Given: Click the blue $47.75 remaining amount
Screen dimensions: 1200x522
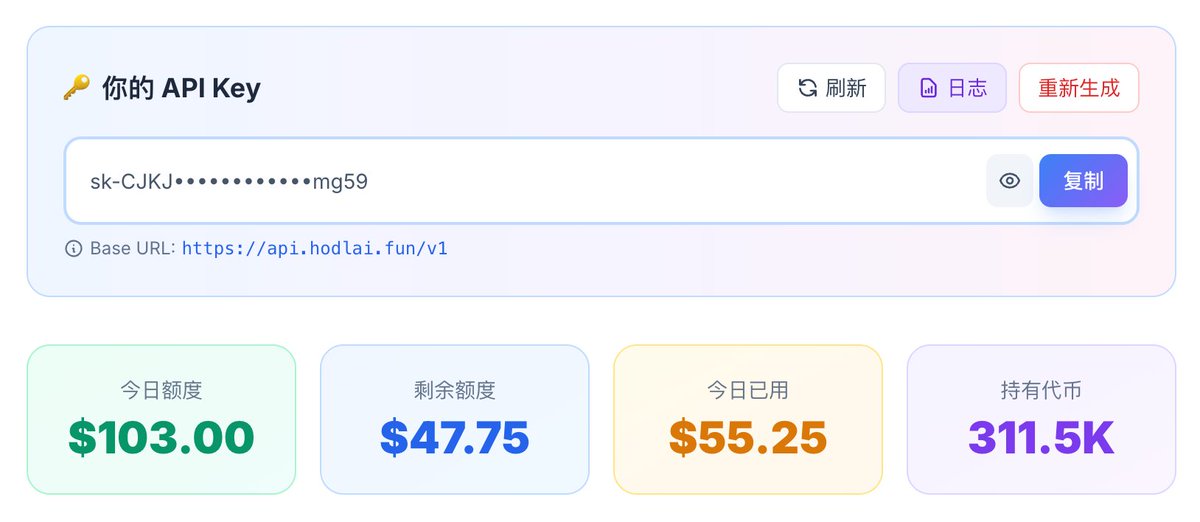Looking at the screenshot, I should coord(454,437).
